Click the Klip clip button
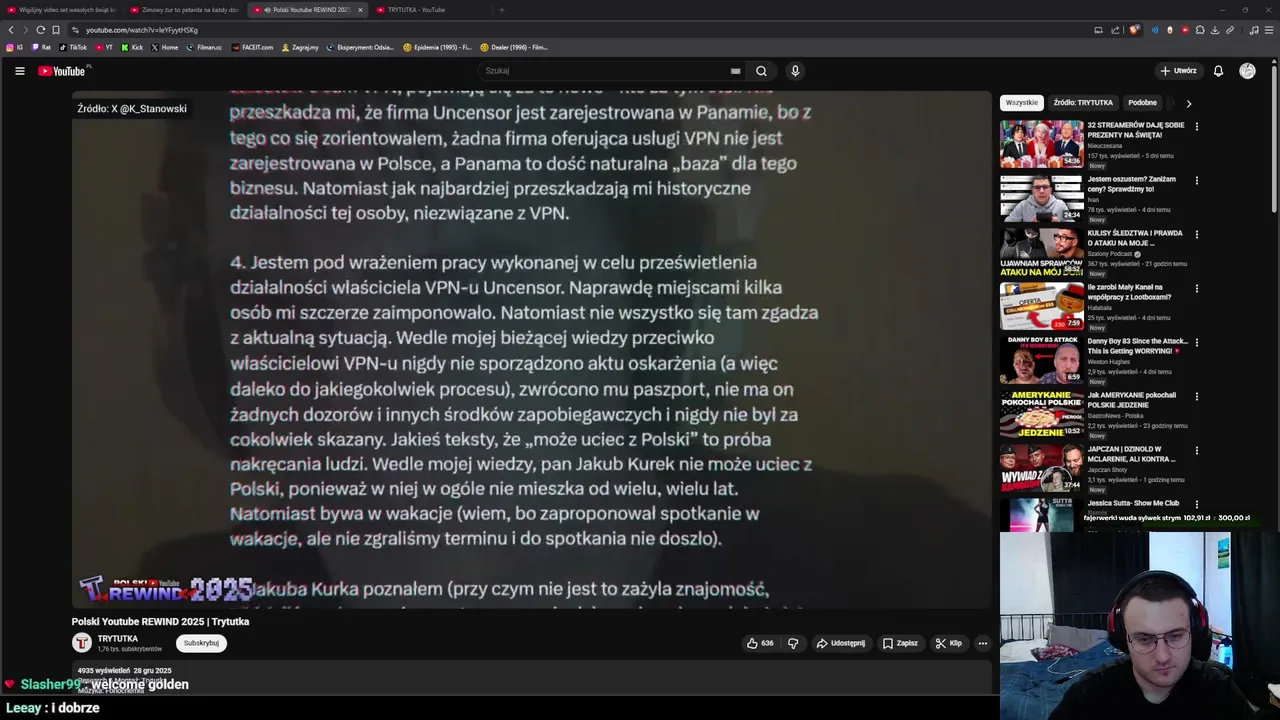1280x720 pixels. click(948, 643)
